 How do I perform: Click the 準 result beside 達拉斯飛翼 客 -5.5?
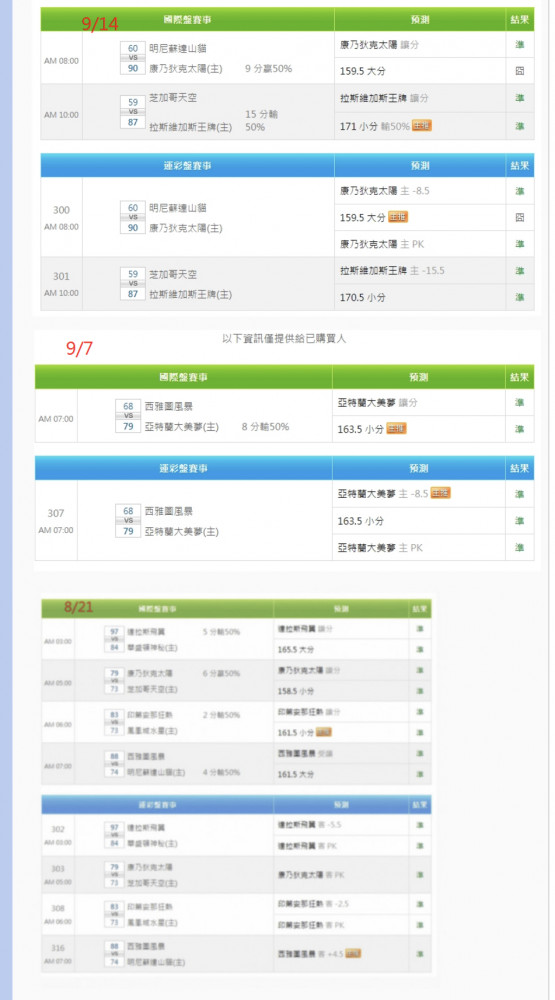tap(420, 825)
